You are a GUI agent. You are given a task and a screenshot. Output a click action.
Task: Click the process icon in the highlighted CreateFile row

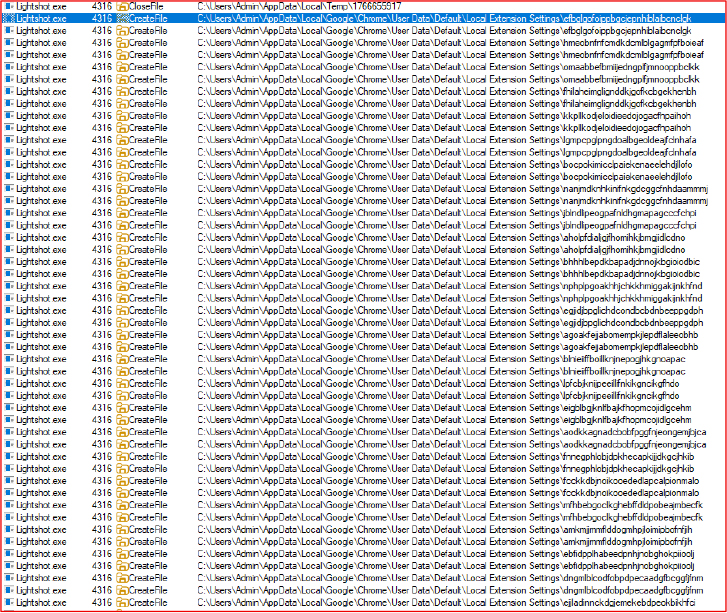click(x=9, y=19)
